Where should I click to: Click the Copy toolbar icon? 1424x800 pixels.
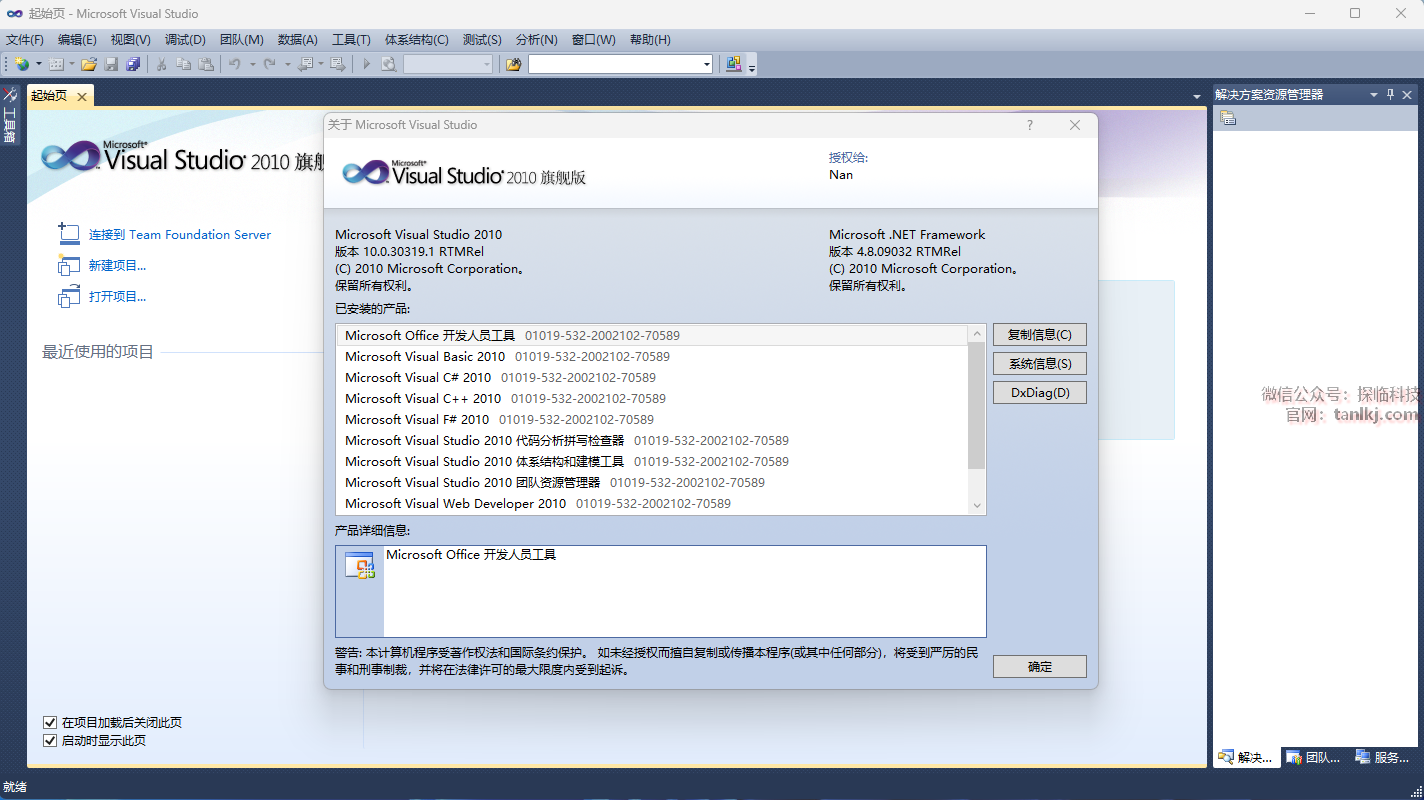click(x=183, y=64)
